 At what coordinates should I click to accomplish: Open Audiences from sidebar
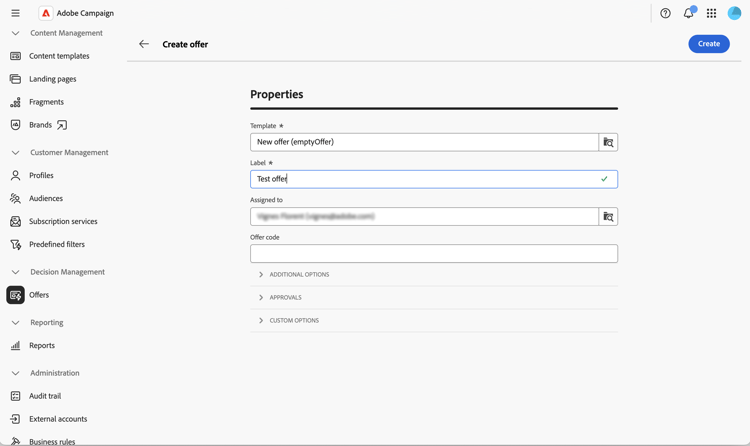(x=46, y=199)
